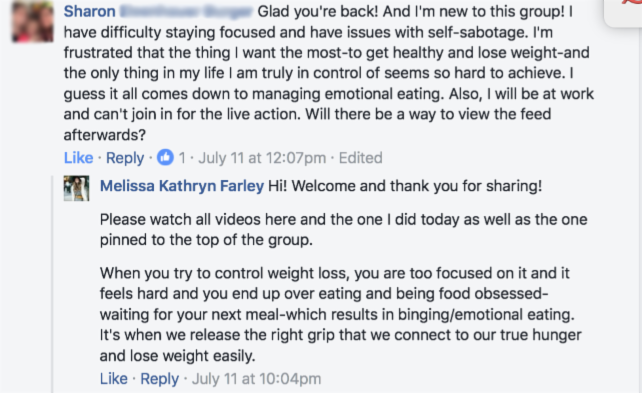Like Melissa Kathryn Farley's reply

pyautogui.click(x=114, y=379)
